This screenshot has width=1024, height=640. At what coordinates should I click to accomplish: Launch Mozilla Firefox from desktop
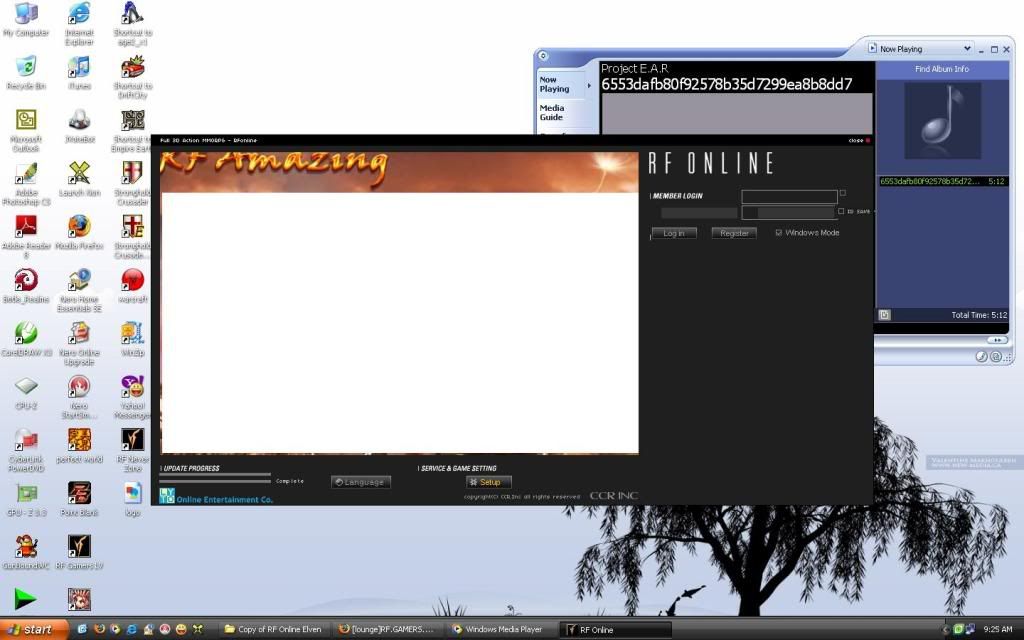[79, 232]
